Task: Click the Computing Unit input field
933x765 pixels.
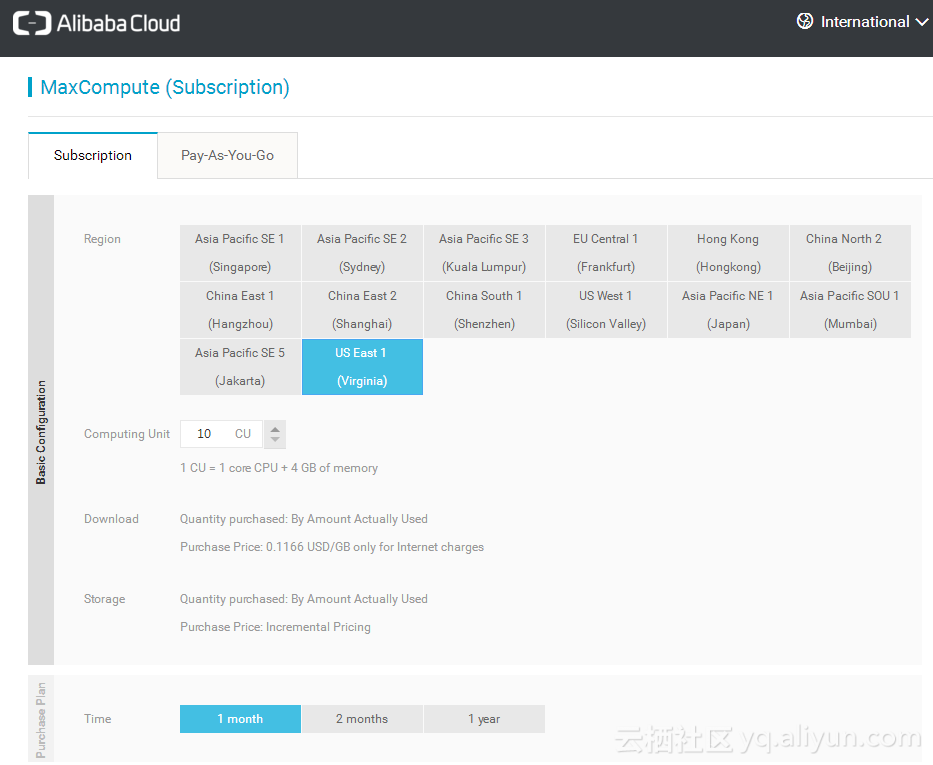Action: coord(221,434)
